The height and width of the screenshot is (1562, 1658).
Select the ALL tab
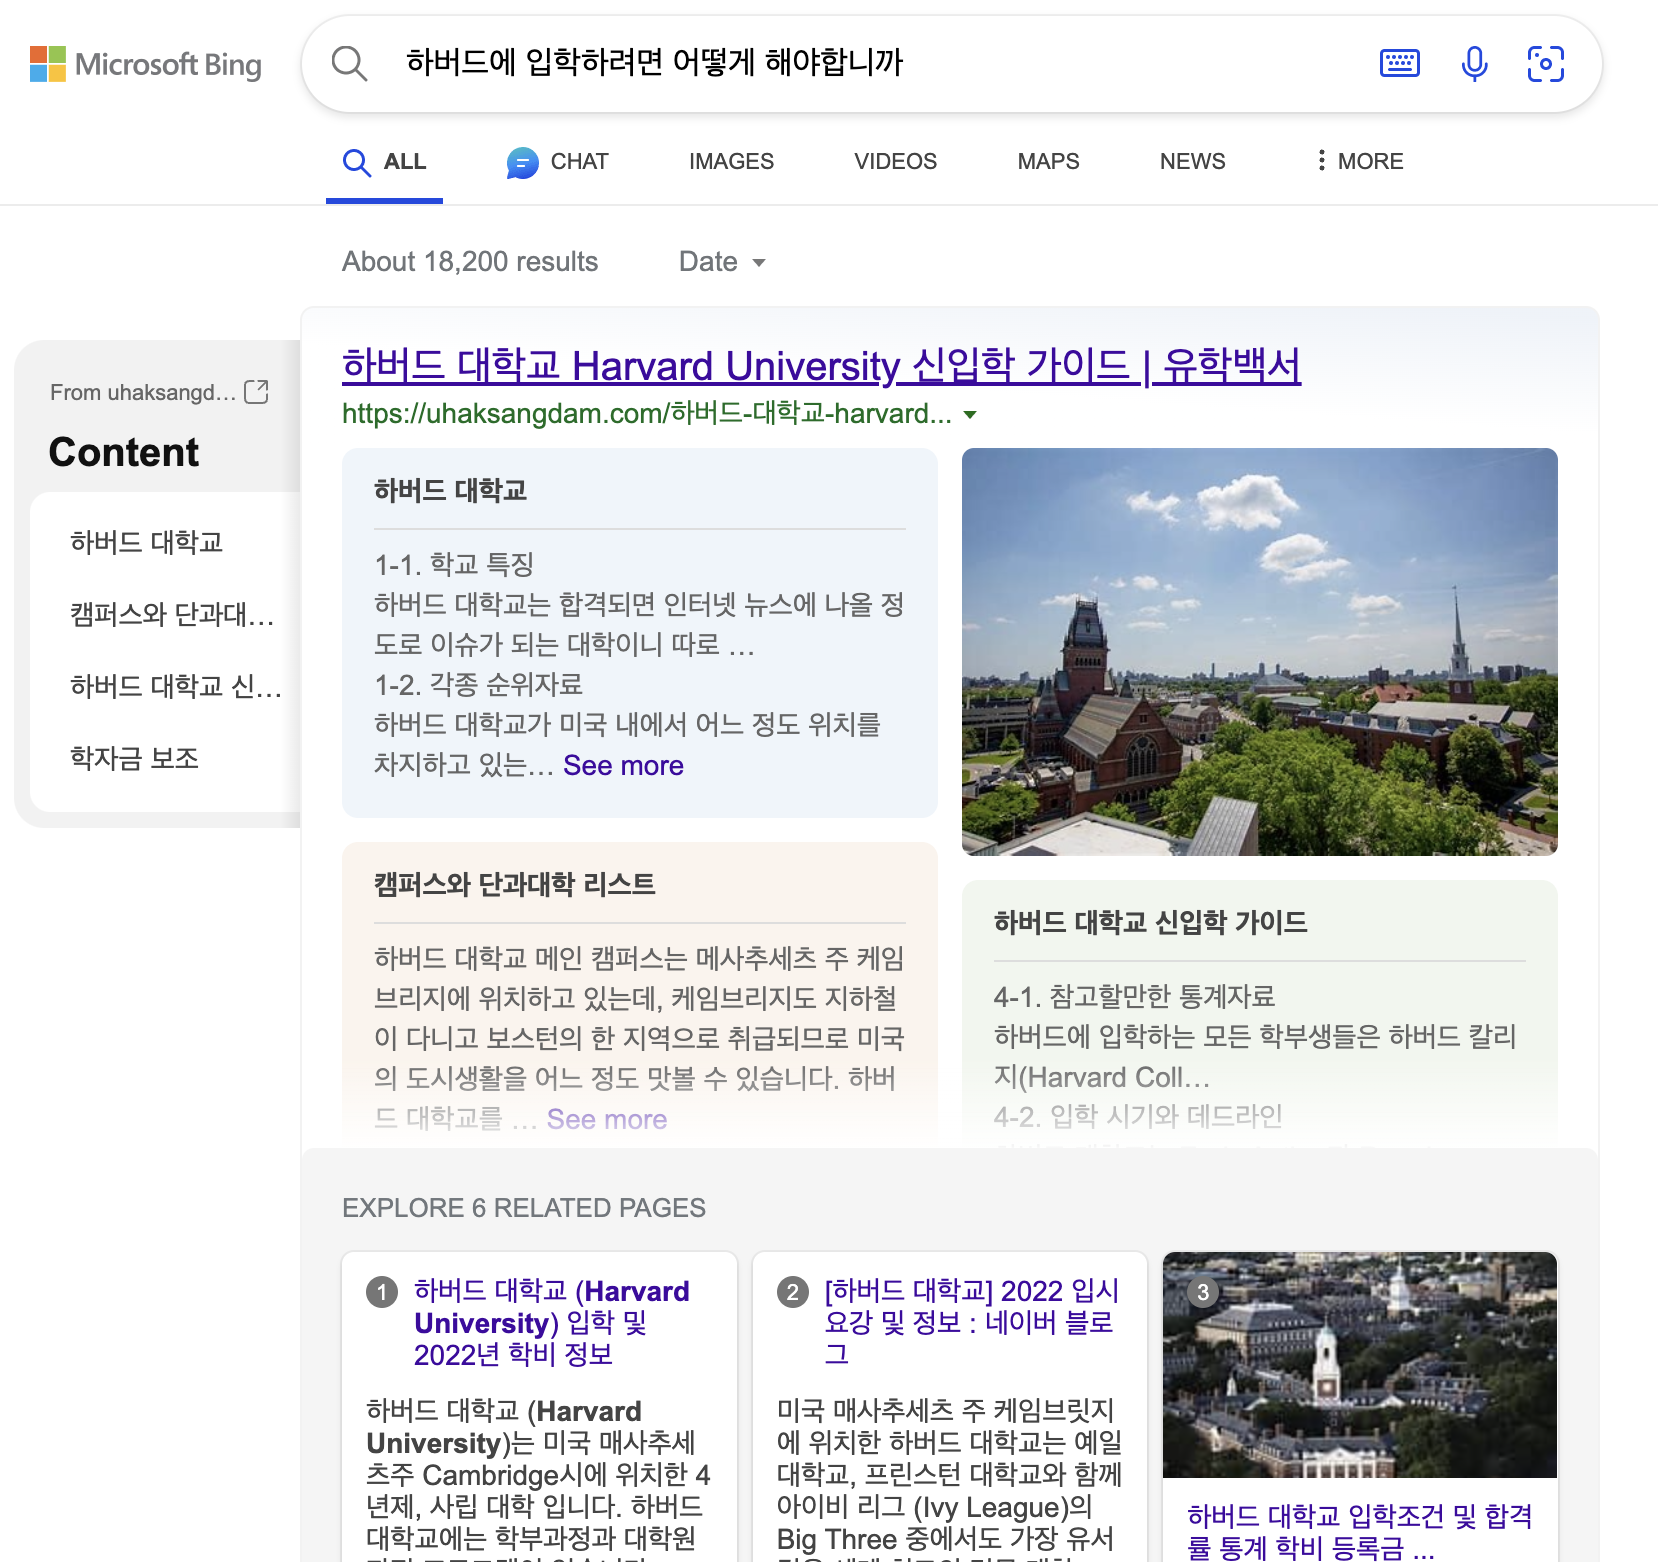pyautogui.click(x=385, y=162)
